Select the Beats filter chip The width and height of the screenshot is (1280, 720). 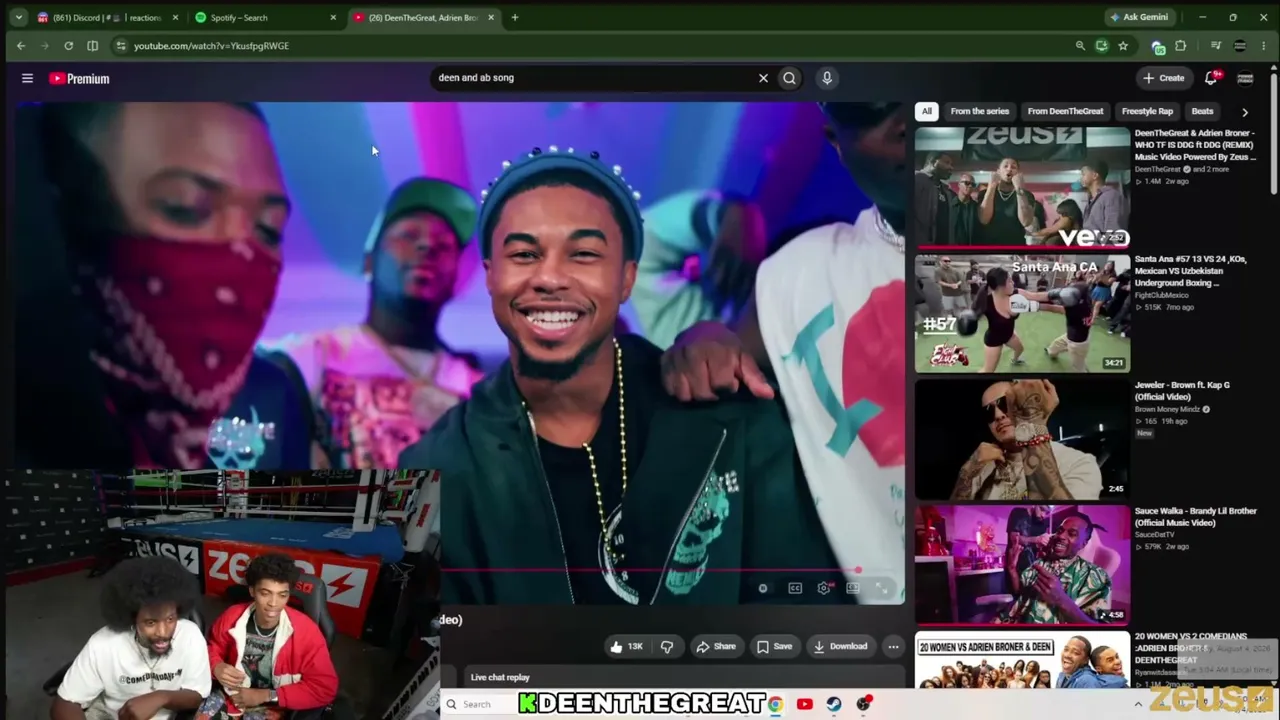point(1202,111)
